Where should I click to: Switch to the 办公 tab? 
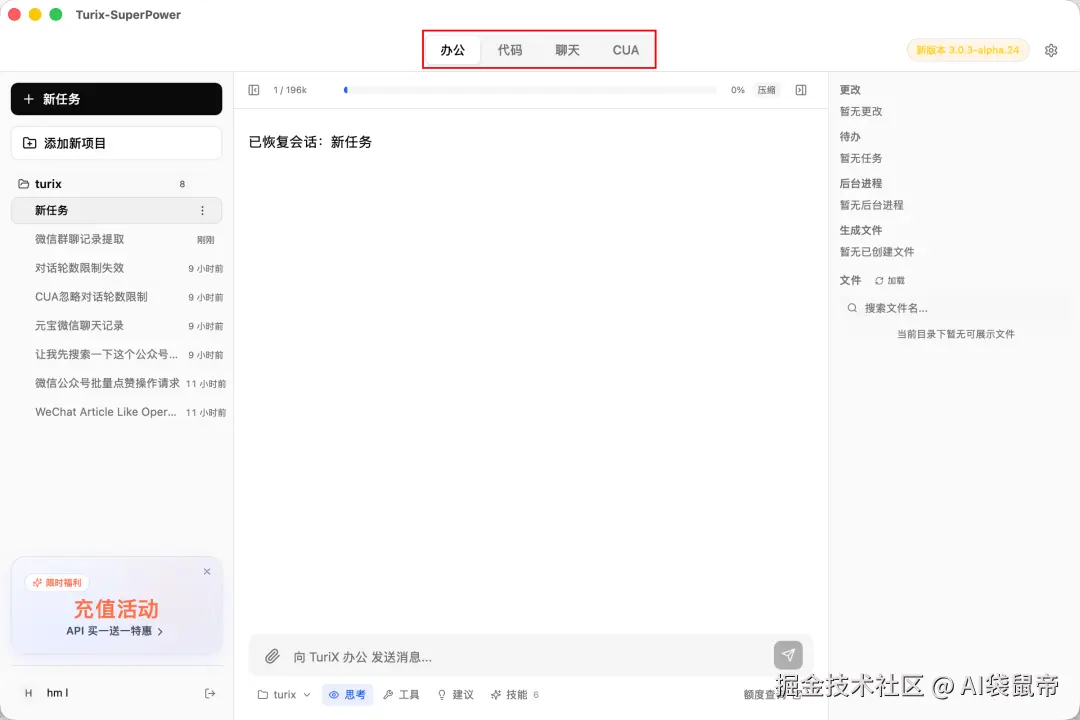[453, 50]
